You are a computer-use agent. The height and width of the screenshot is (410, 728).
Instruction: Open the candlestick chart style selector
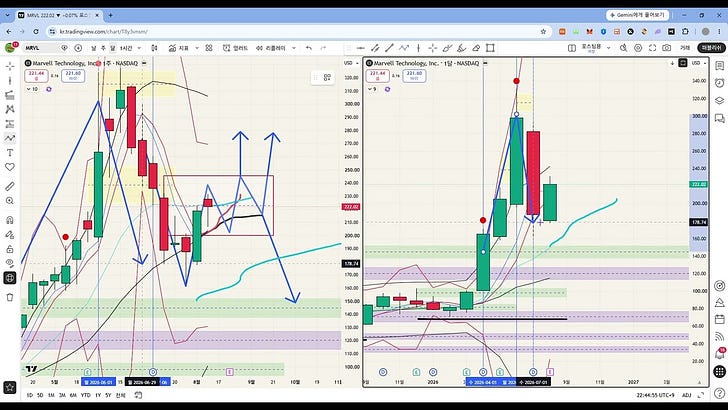tap(154, 48)
